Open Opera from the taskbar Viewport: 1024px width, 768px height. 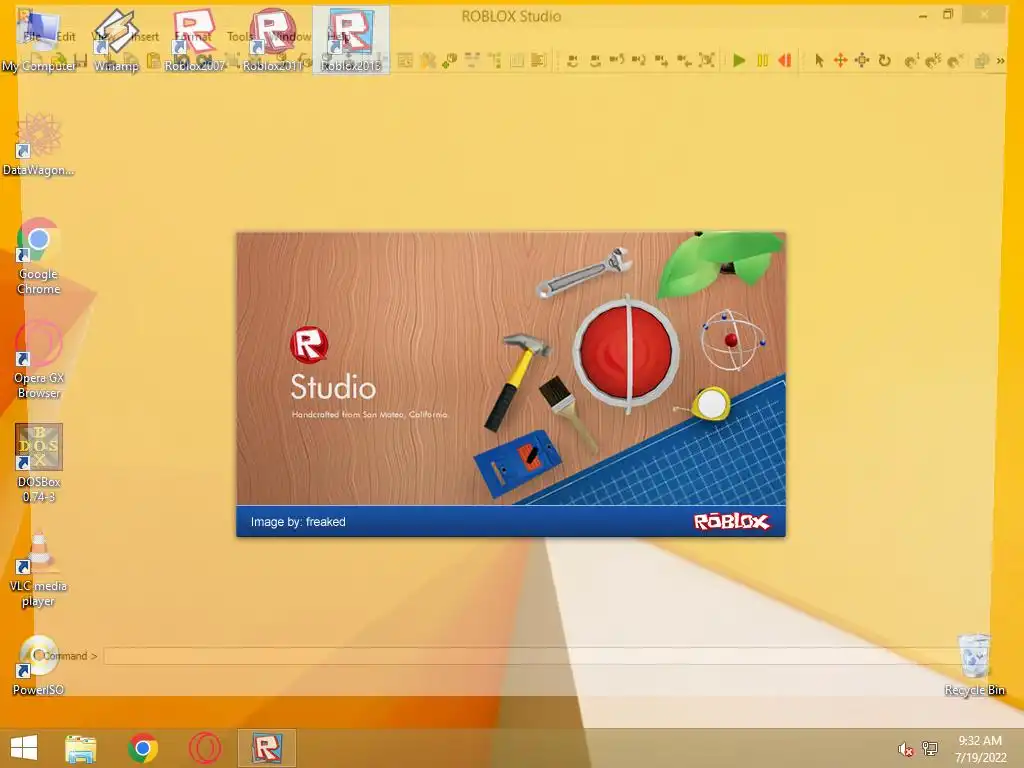(x=204, y=748)
